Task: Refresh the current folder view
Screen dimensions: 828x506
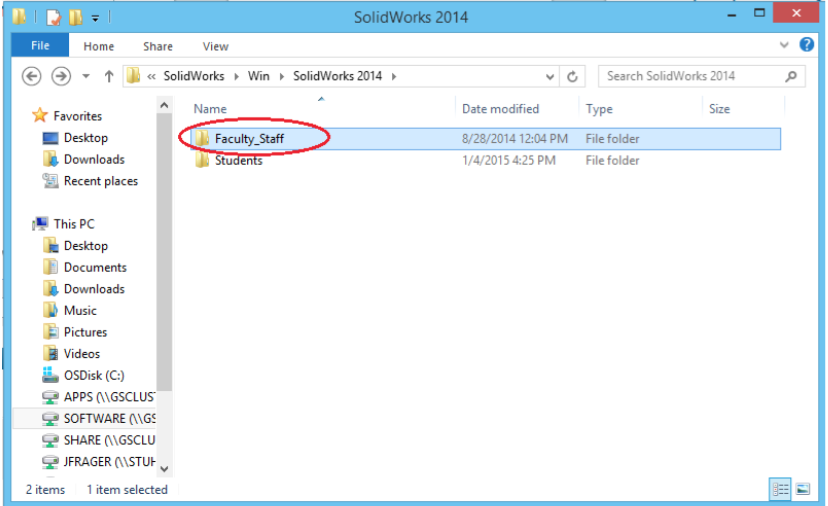Action: pos(573,76)
